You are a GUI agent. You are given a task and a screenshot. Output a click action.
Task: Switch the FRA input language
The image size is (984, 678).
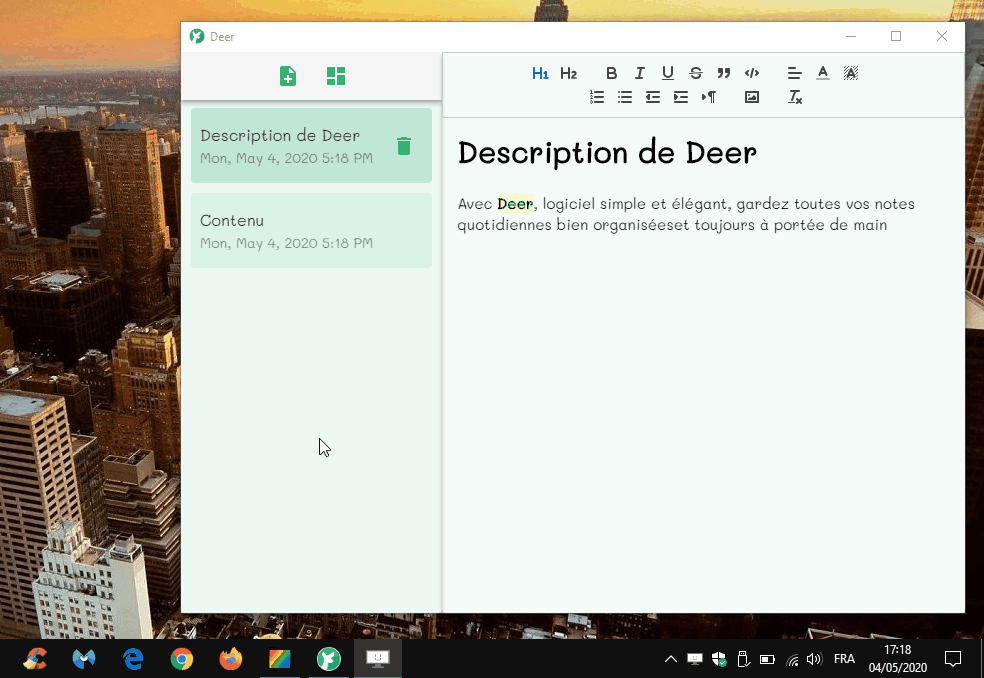point(844,659)
